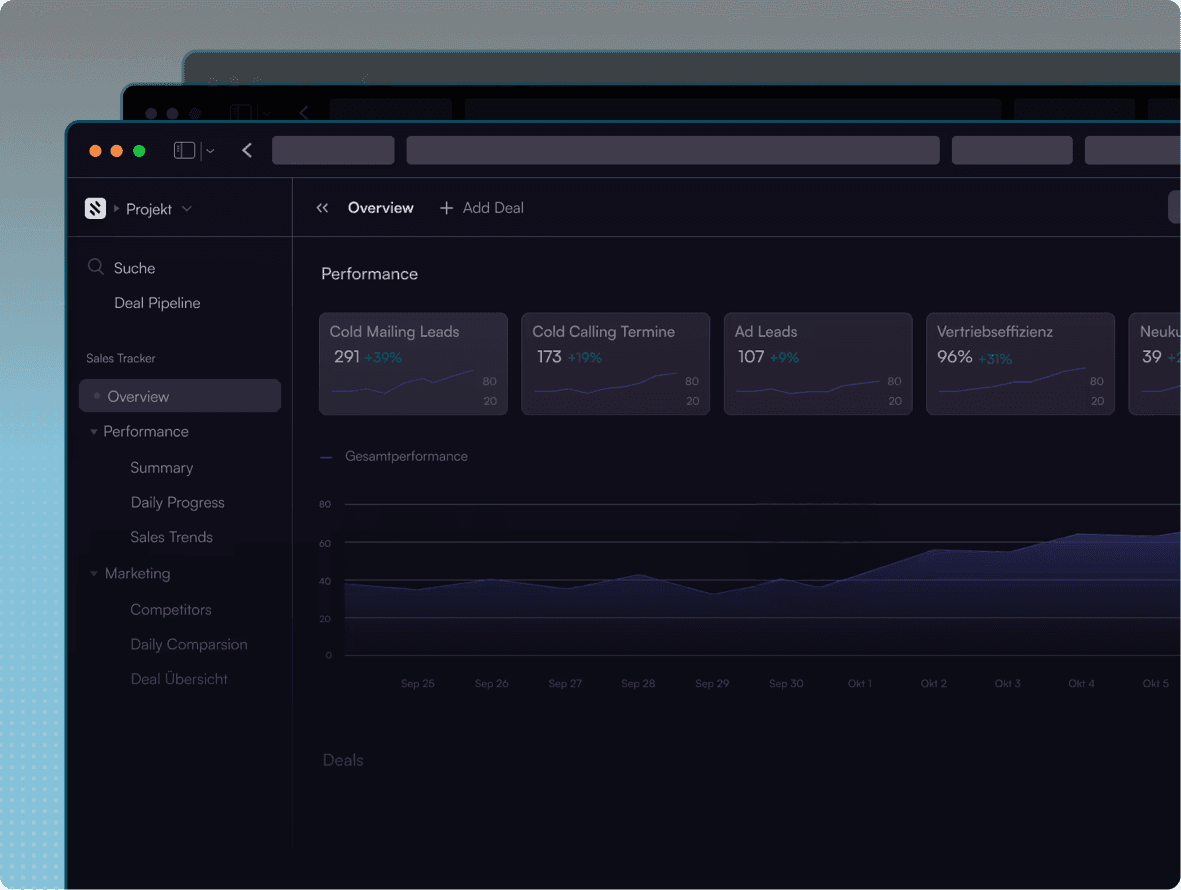Click the Projekt logo icon
Viewport: 1181px width, 890px height.
[95, 208]
